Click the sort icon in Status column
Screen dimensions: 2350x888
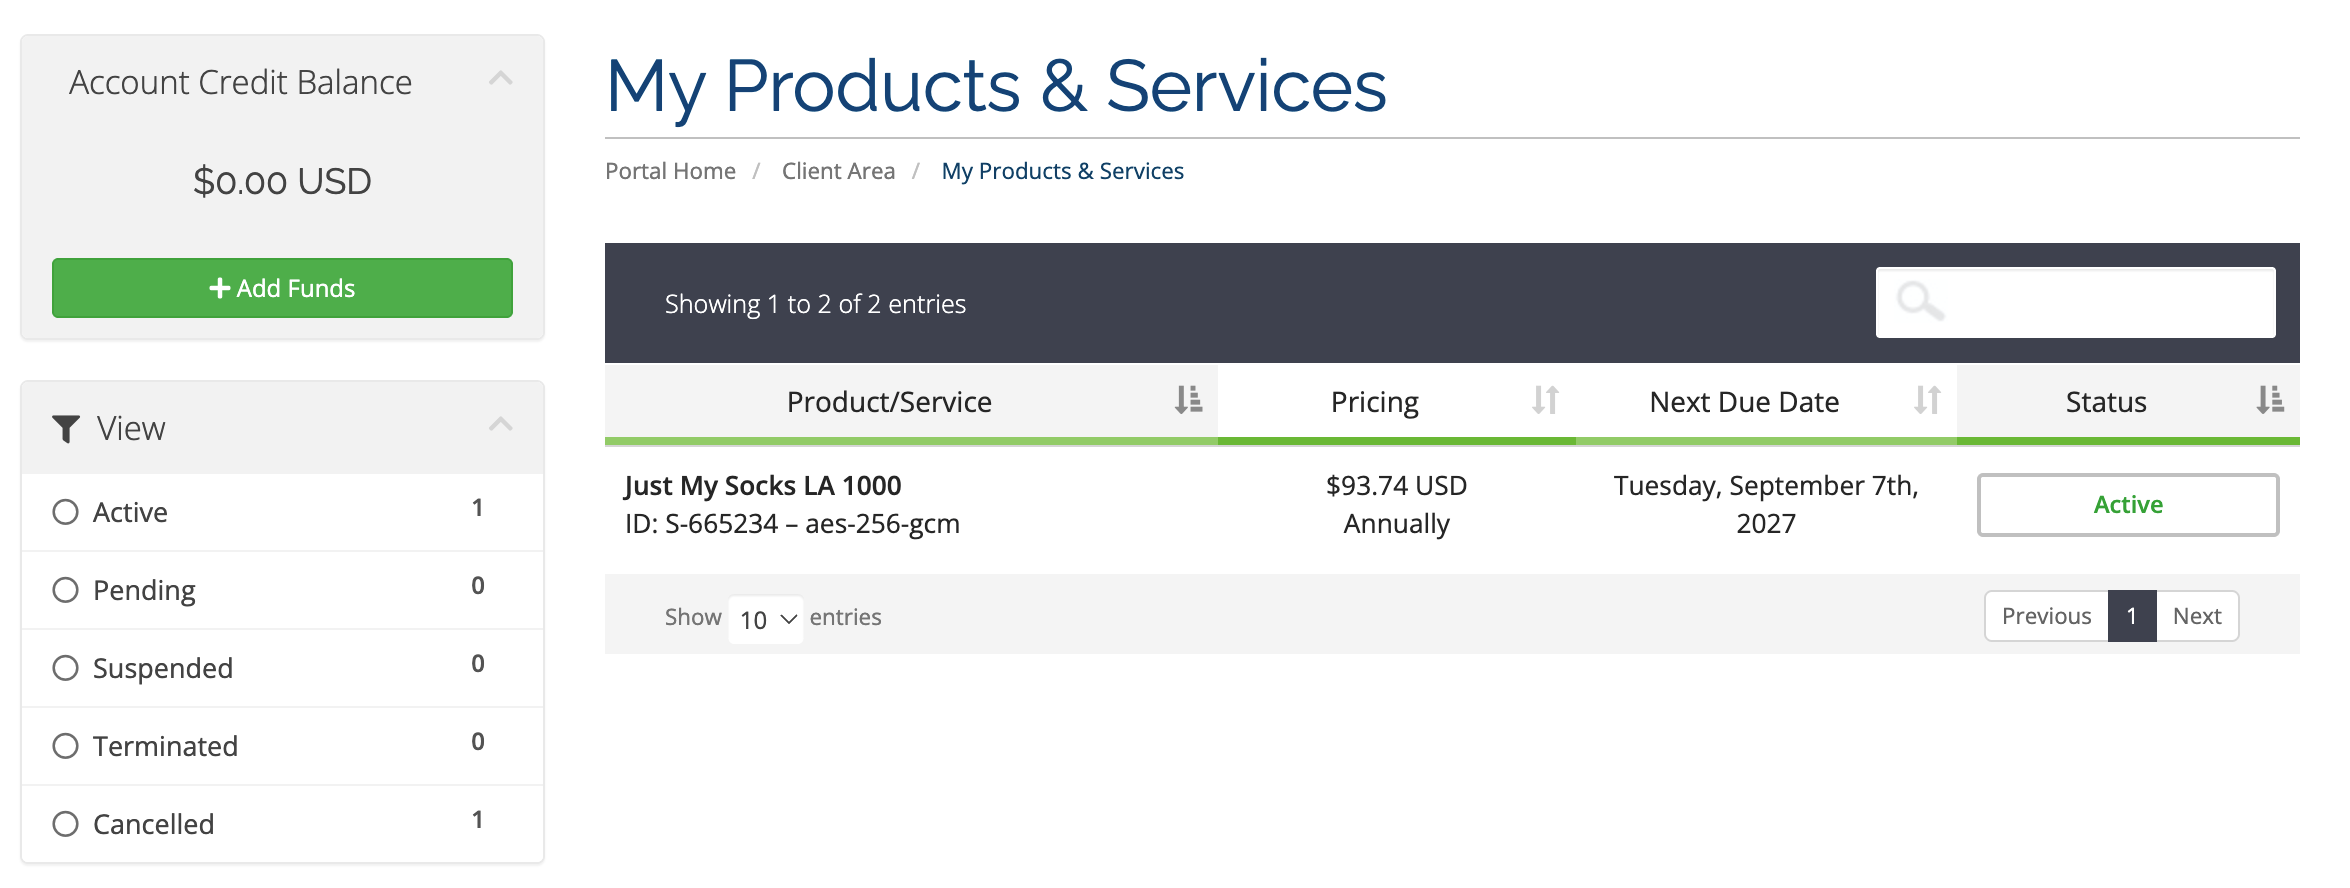[x=2270, y=400]
